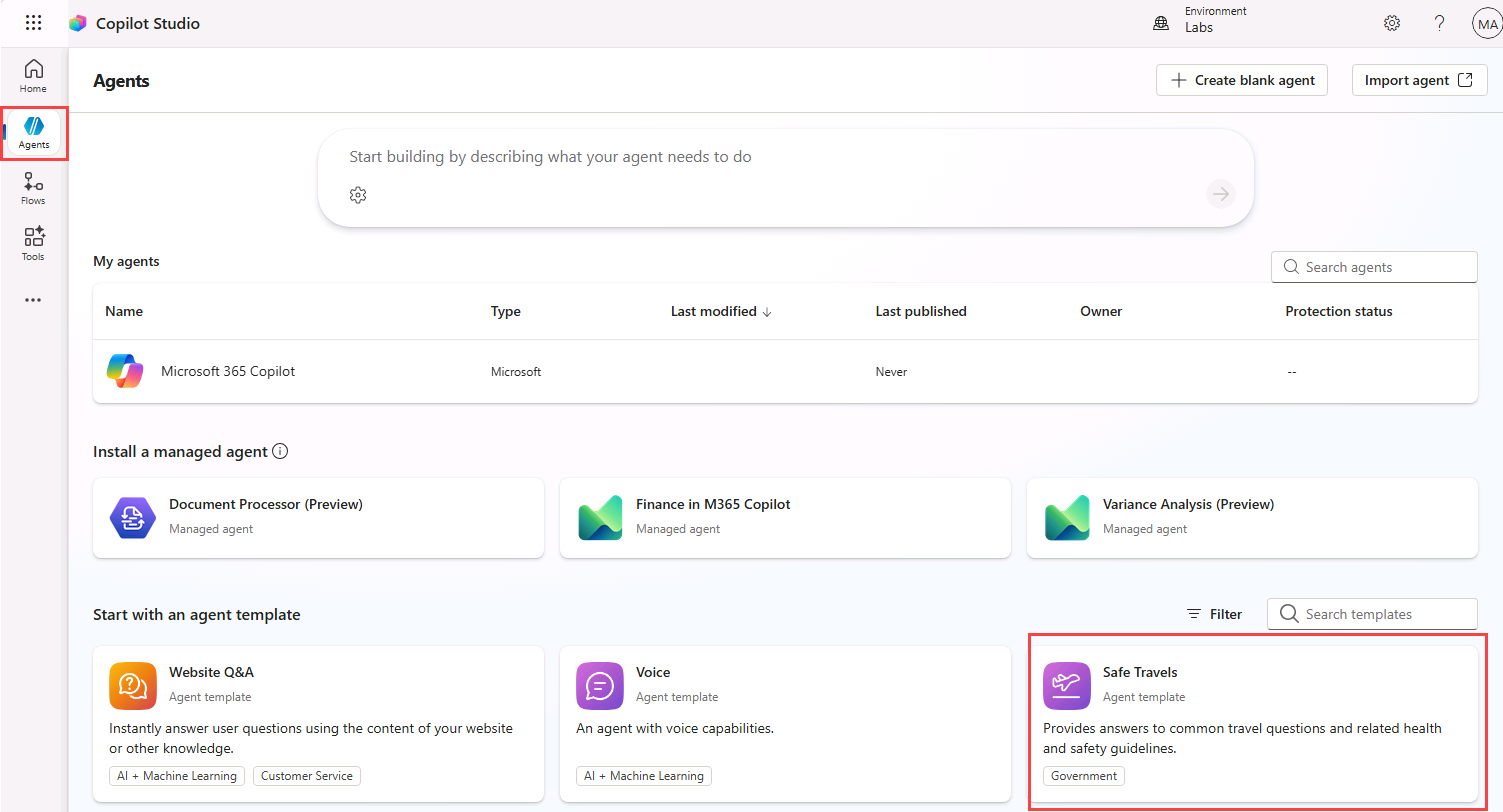The width and height of the screenshot is (1503, 812).
Task: Click the Document Processor icon
Action: point(133,517)
